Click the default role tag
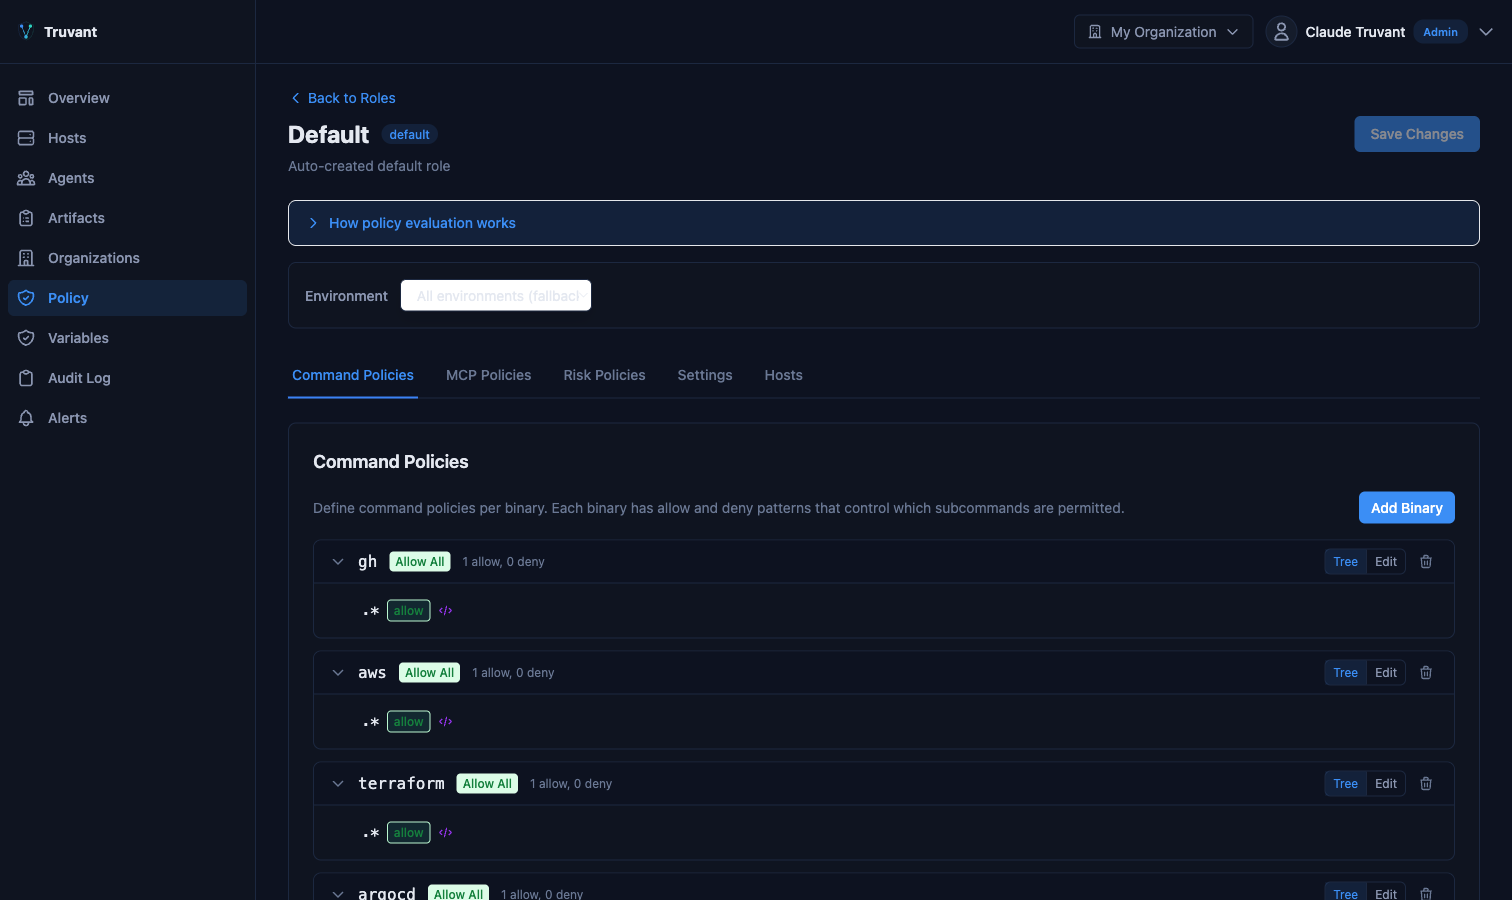The image size is (1512, 900). 409,135
